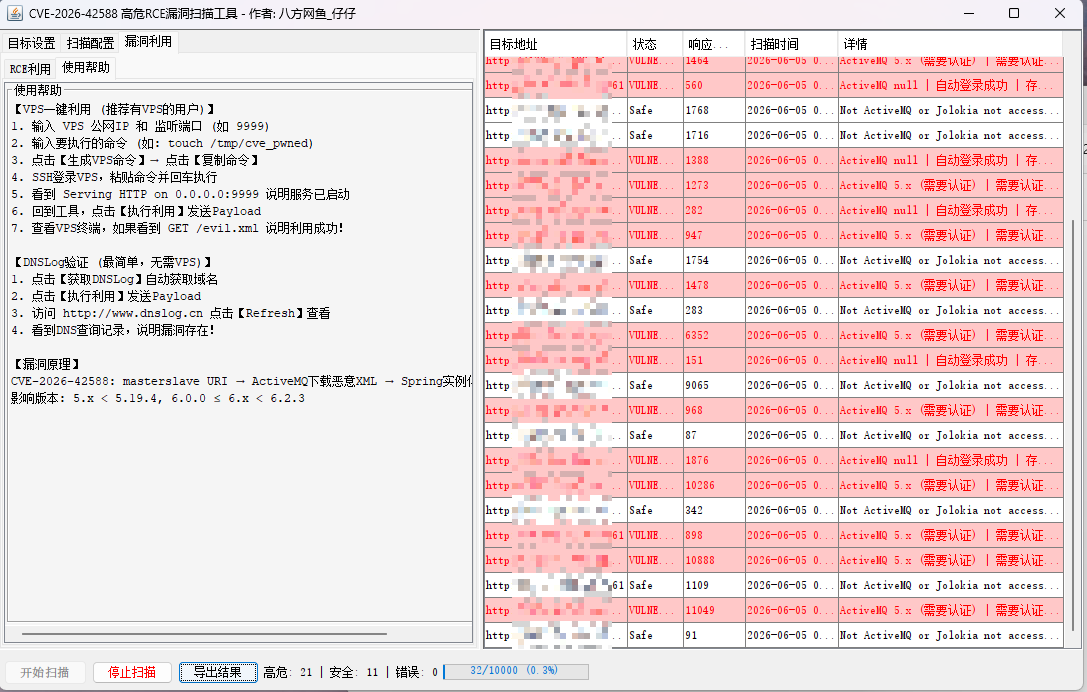This screenshot has height=692, width=1087.
Task: Click VULNE status in the 898 response row
Action: [x=655, y=535]
